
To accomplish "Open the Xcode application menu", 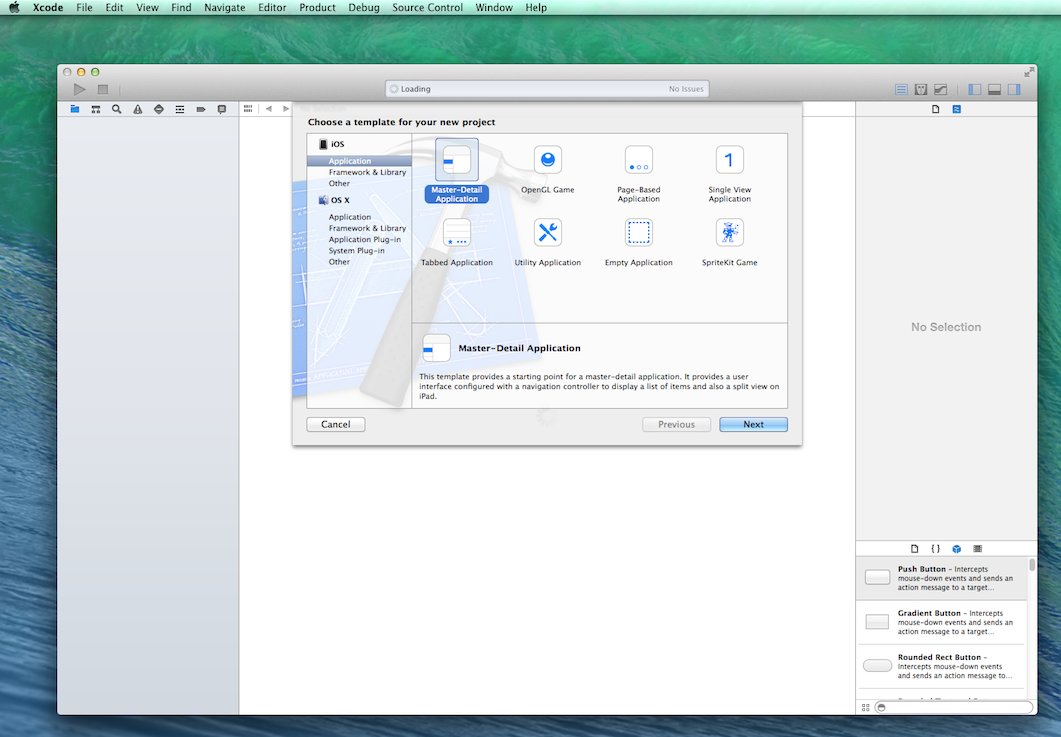I will [x=48, y=7].
